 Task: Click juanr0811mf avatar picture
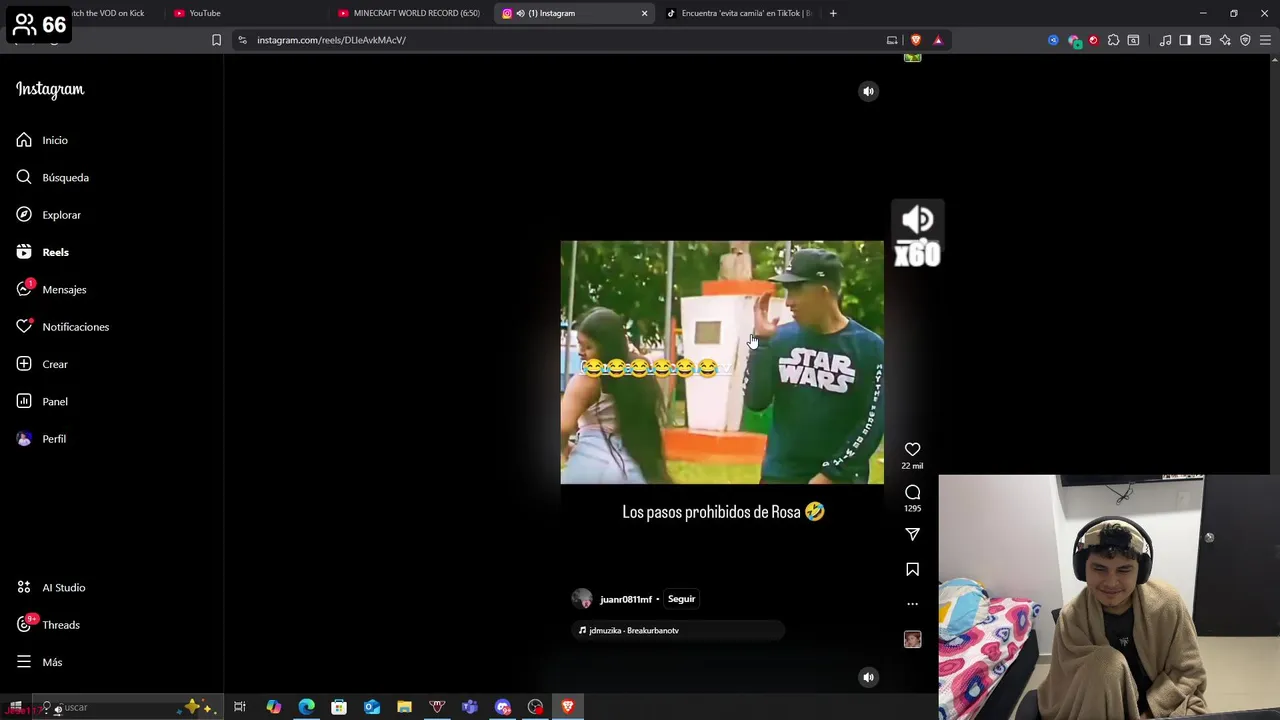[x=582, y=599]
